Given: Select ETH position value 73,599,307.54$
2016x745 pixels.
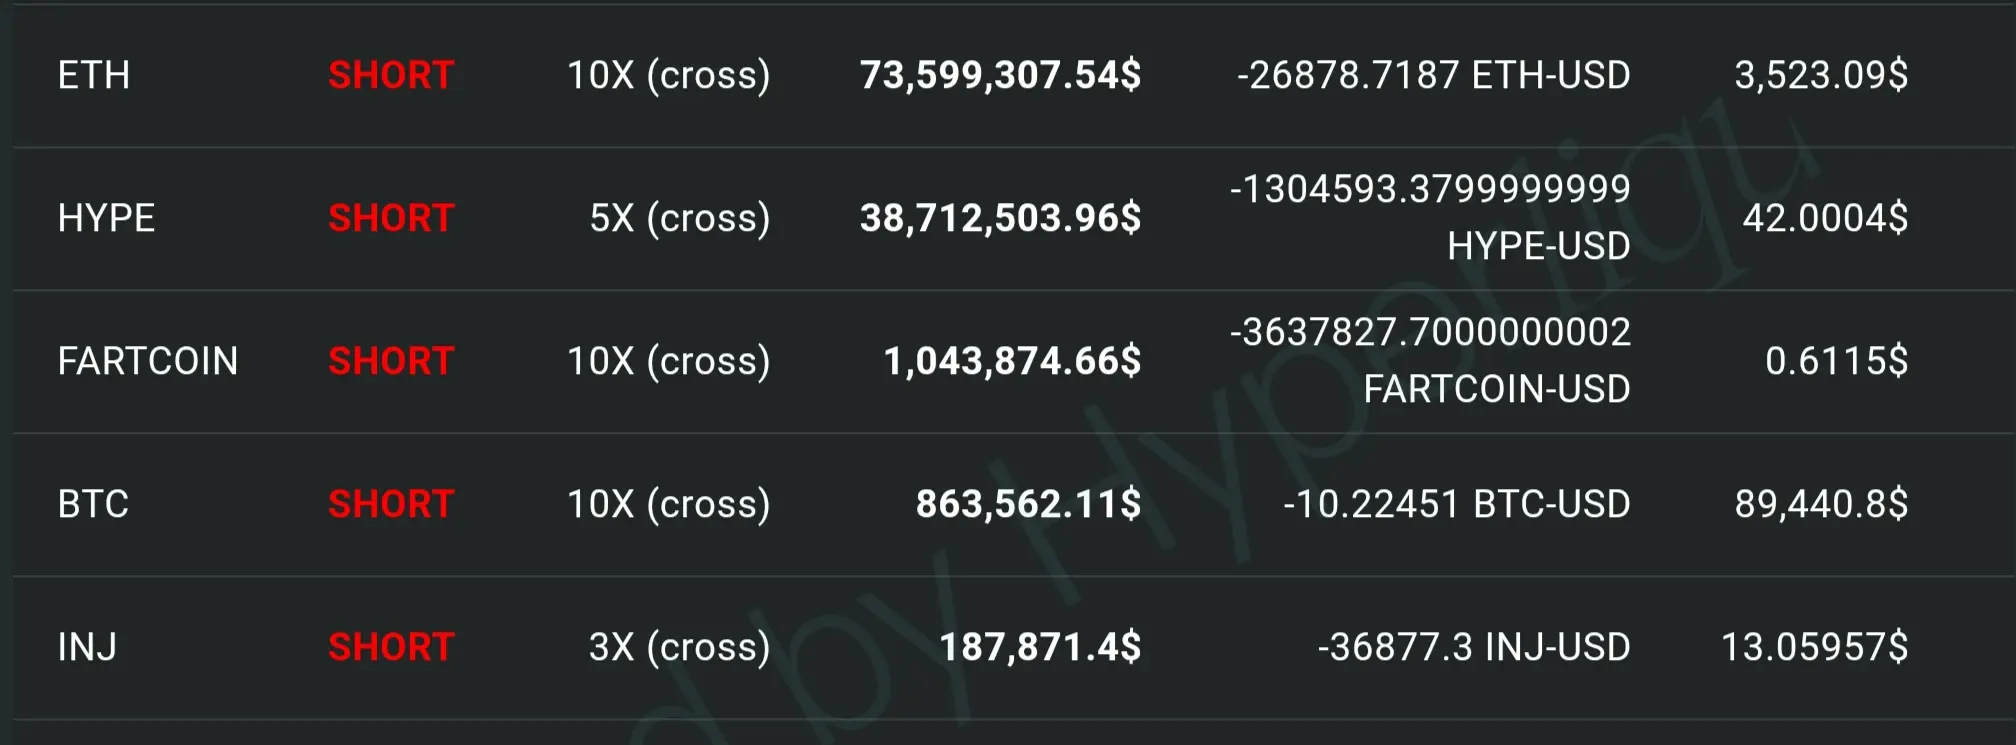Looking at the screenshot, I should (1000, 75).
